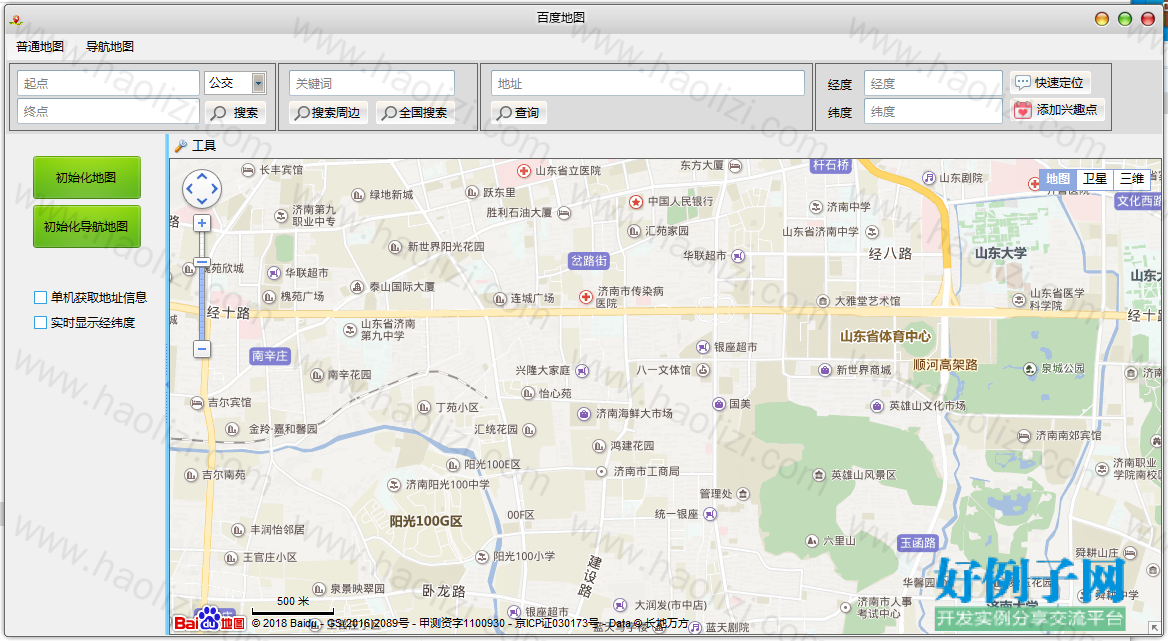
Task: Click the green 初始化导航地图 button
Action: pyautogui.click(x=86, y=226)
